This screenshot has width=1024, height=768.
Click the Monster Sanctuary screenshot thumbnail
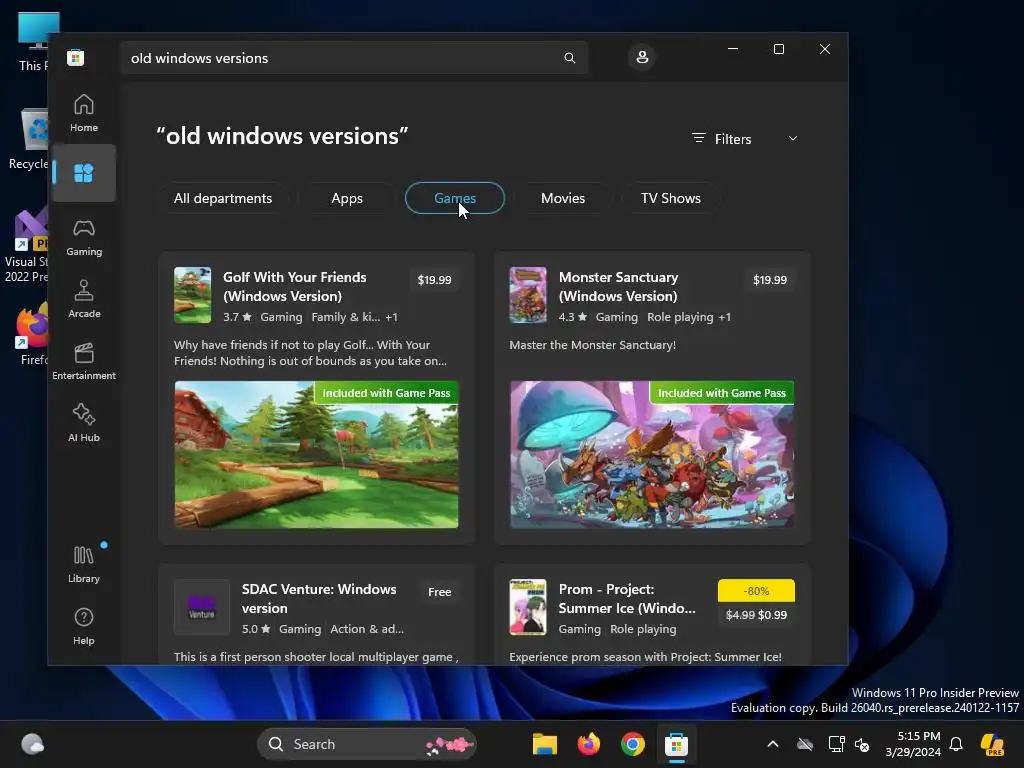(652, 455)
